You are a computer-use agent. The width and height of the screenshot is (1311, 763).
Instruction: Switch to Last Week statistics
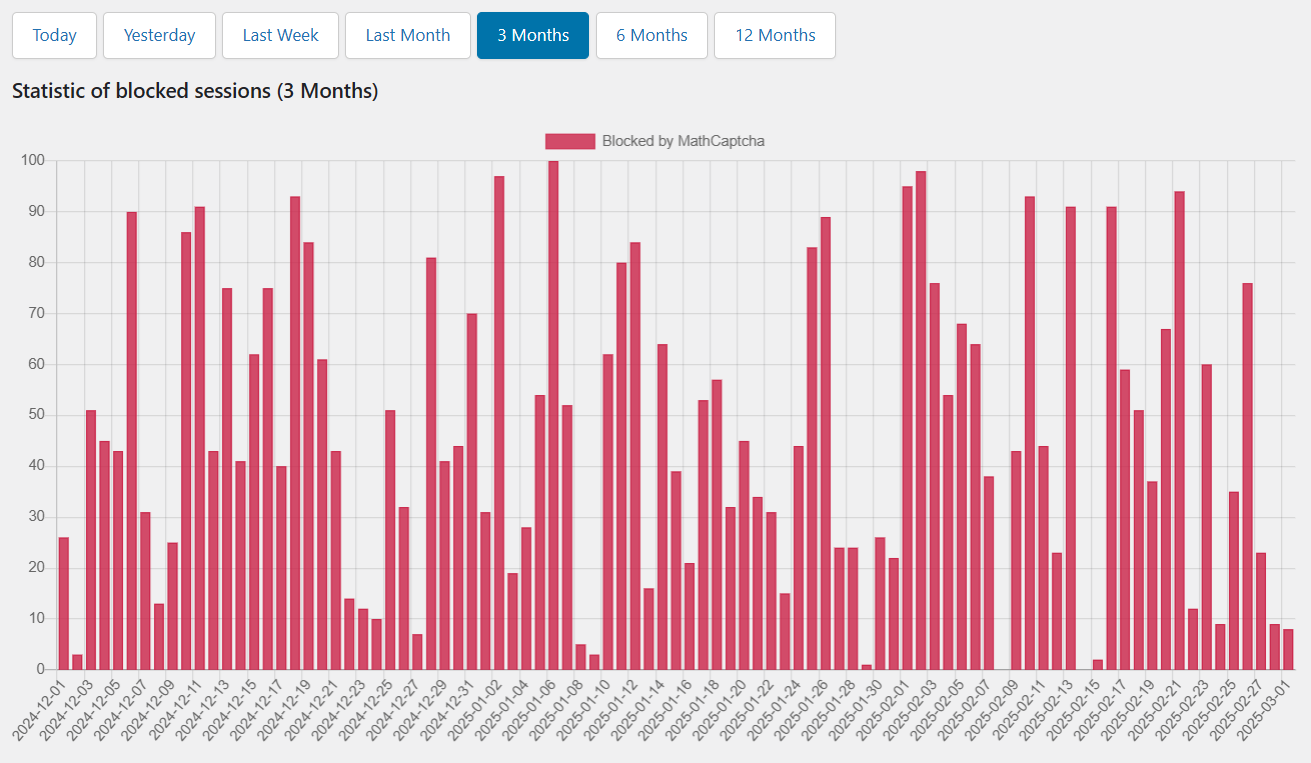pos(280,35)
